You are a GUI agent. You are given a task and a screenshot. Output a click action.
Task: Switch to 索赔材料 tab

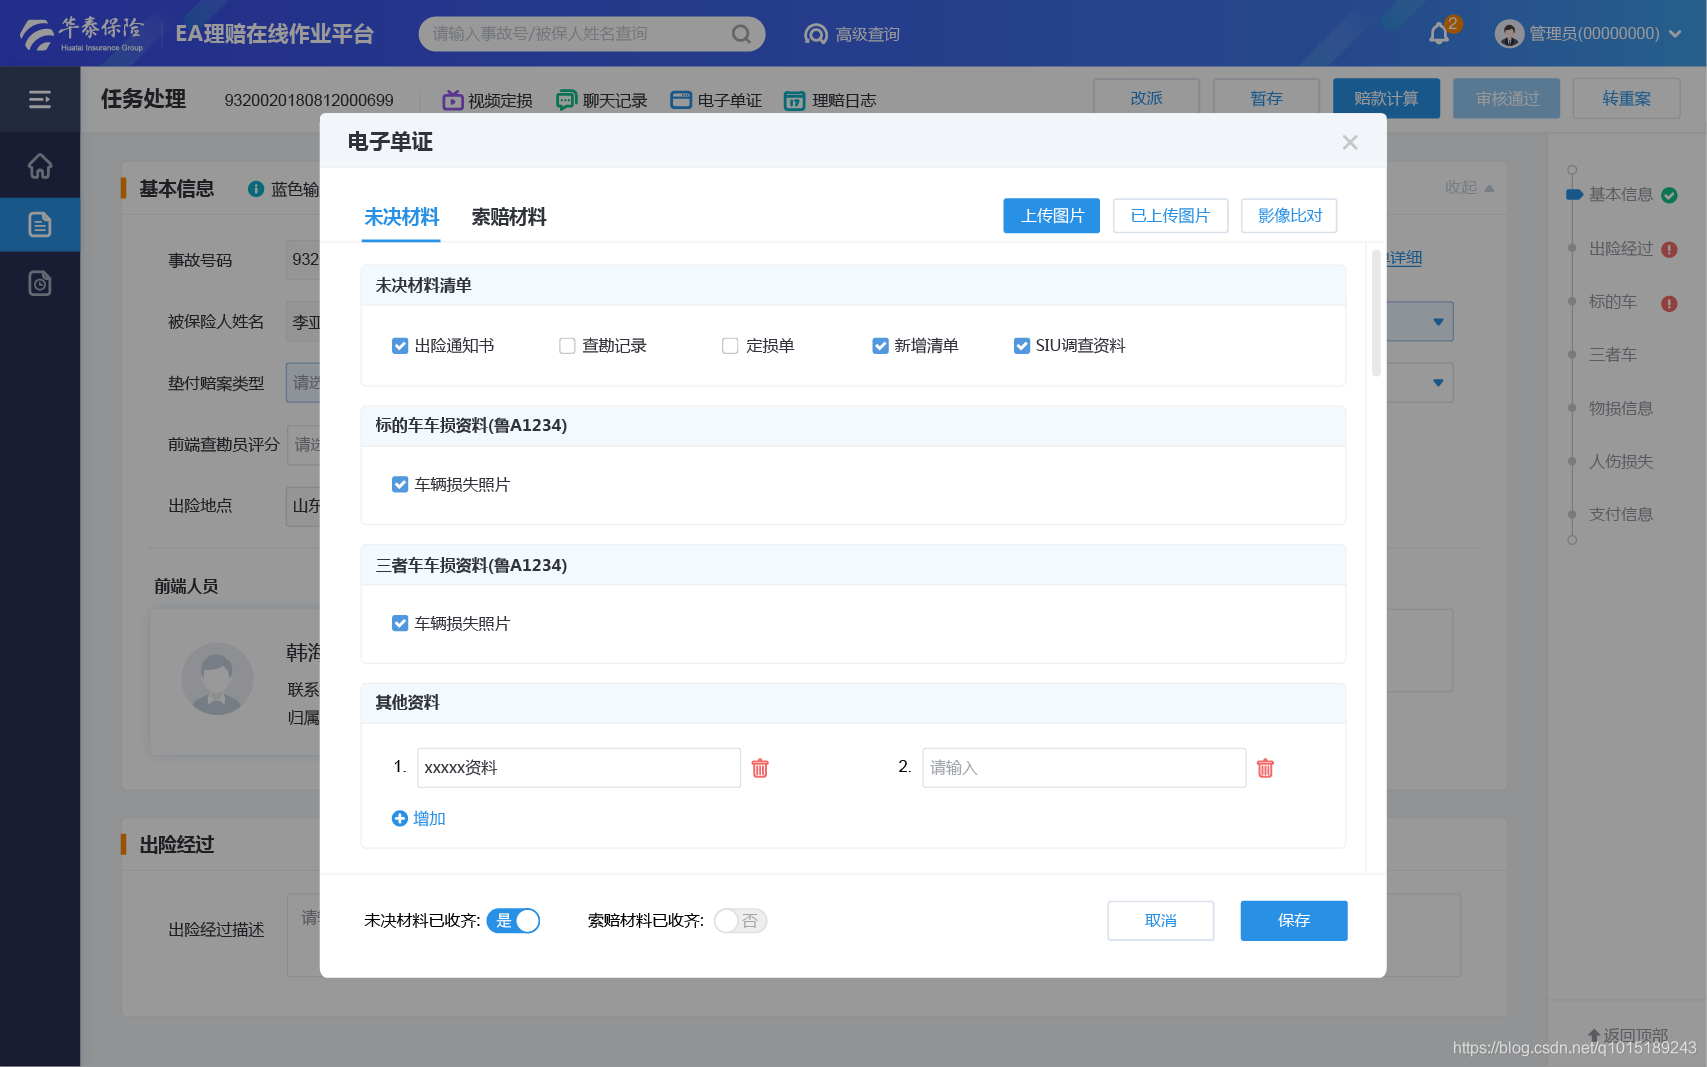[509, 217]
